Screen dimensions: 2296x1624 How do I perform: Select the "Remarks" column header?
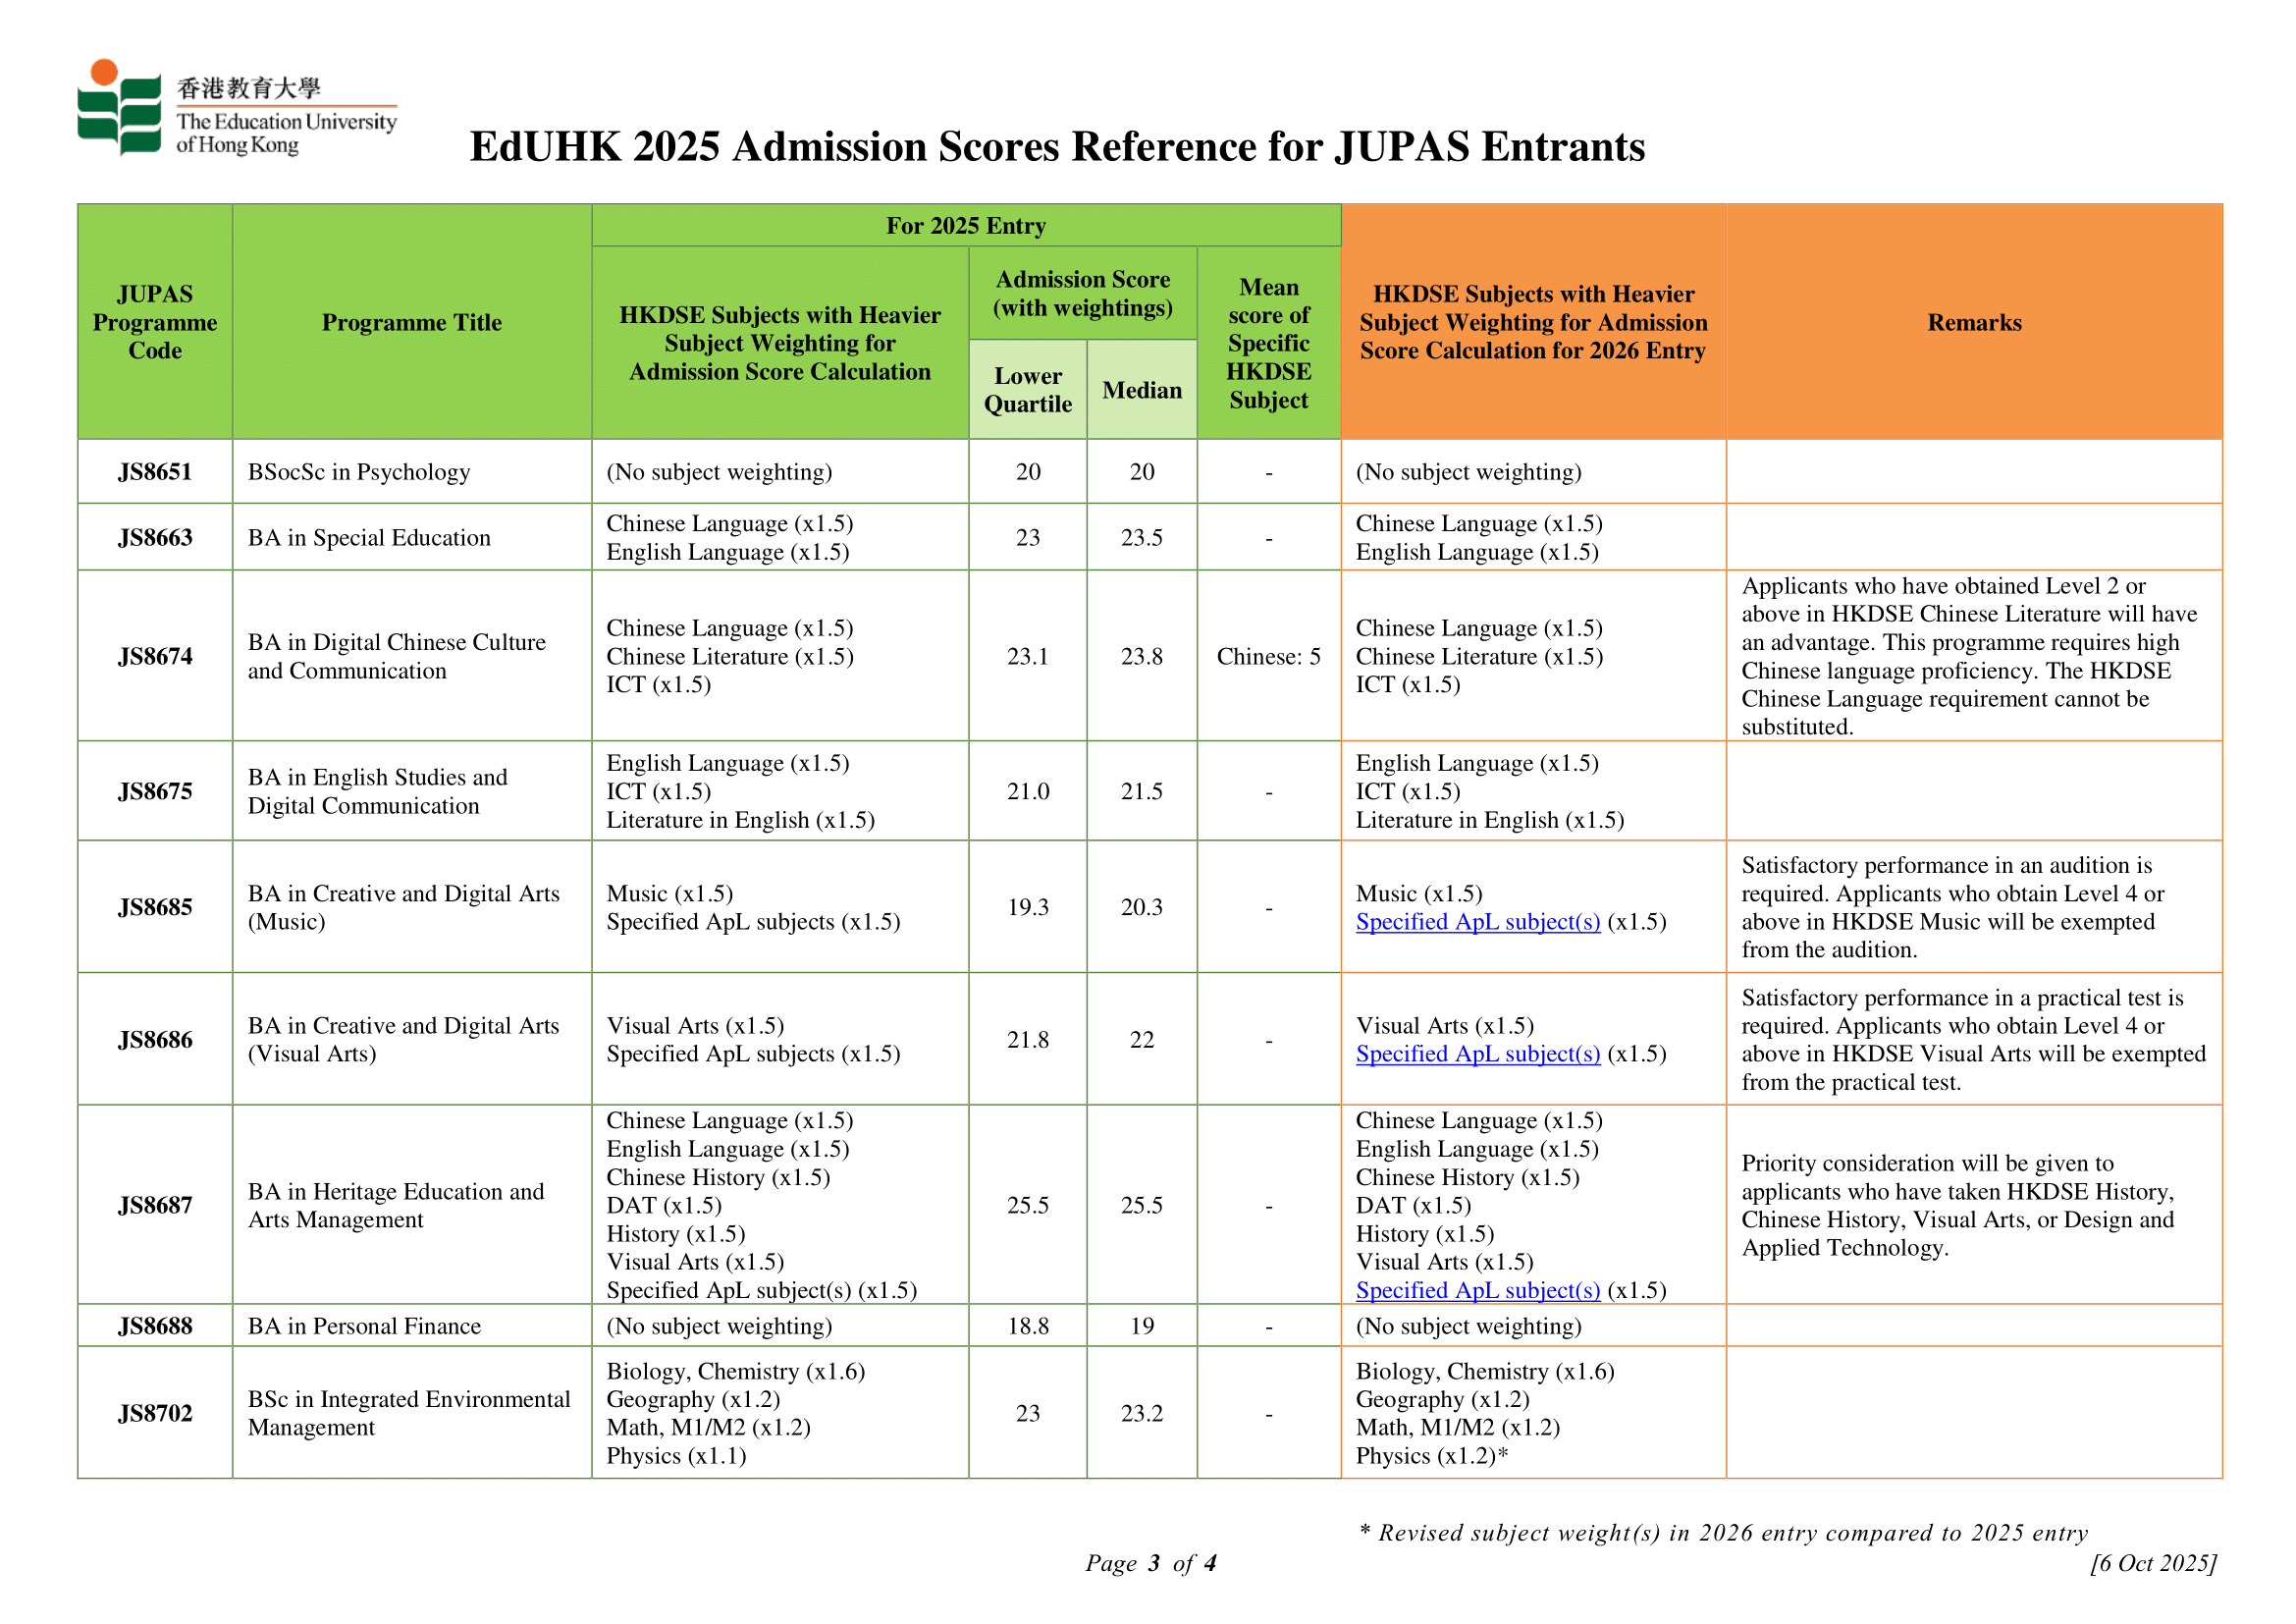[x=1974, y=322]
